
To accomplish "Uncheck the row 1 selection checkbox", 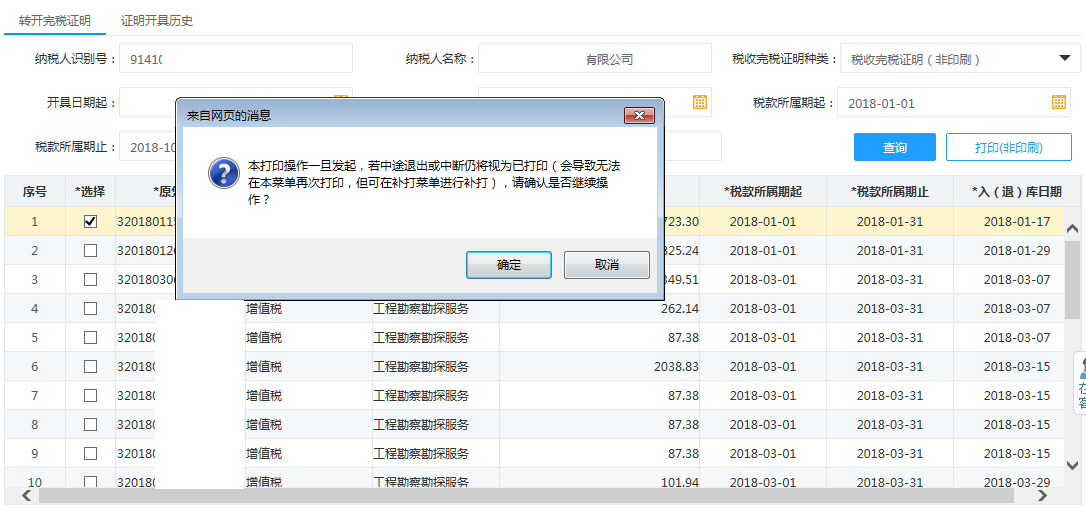I will [x=90, y=222].
